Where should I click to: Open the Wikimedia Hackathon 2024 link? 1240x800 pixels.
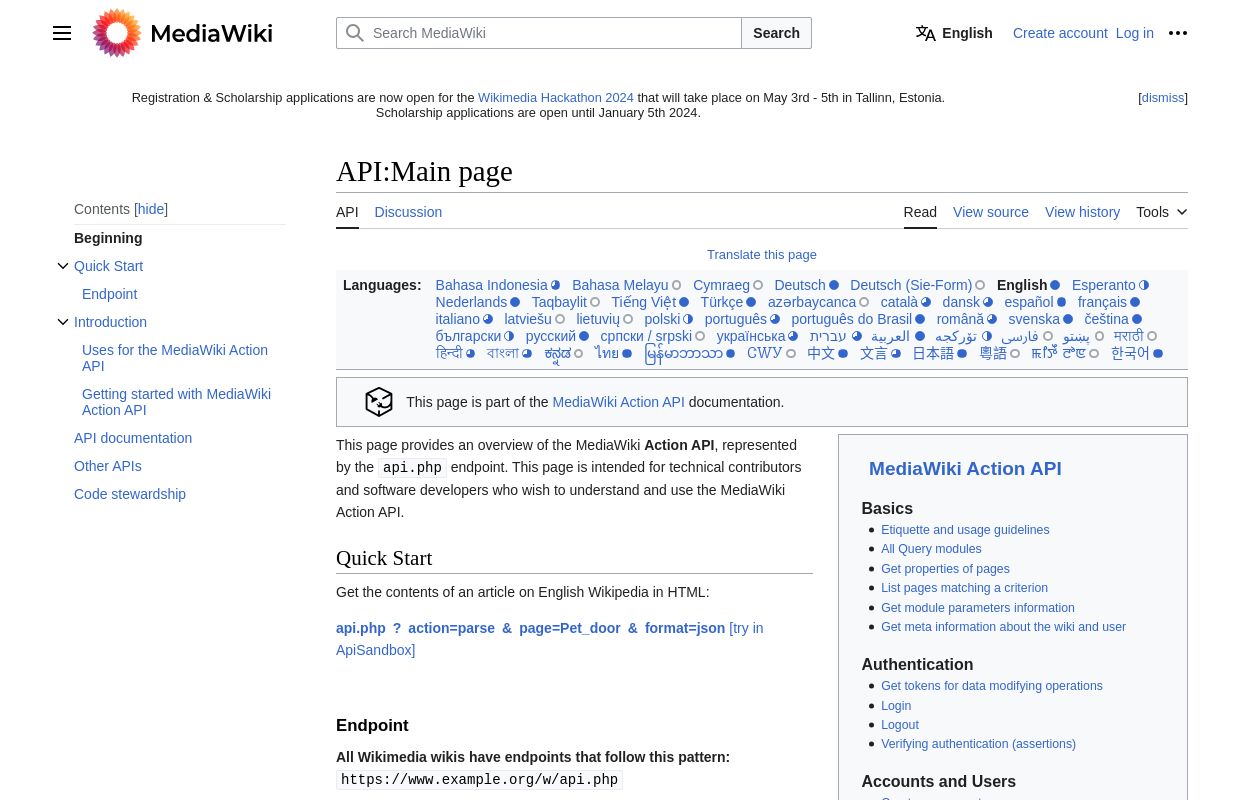coord(556,97)
